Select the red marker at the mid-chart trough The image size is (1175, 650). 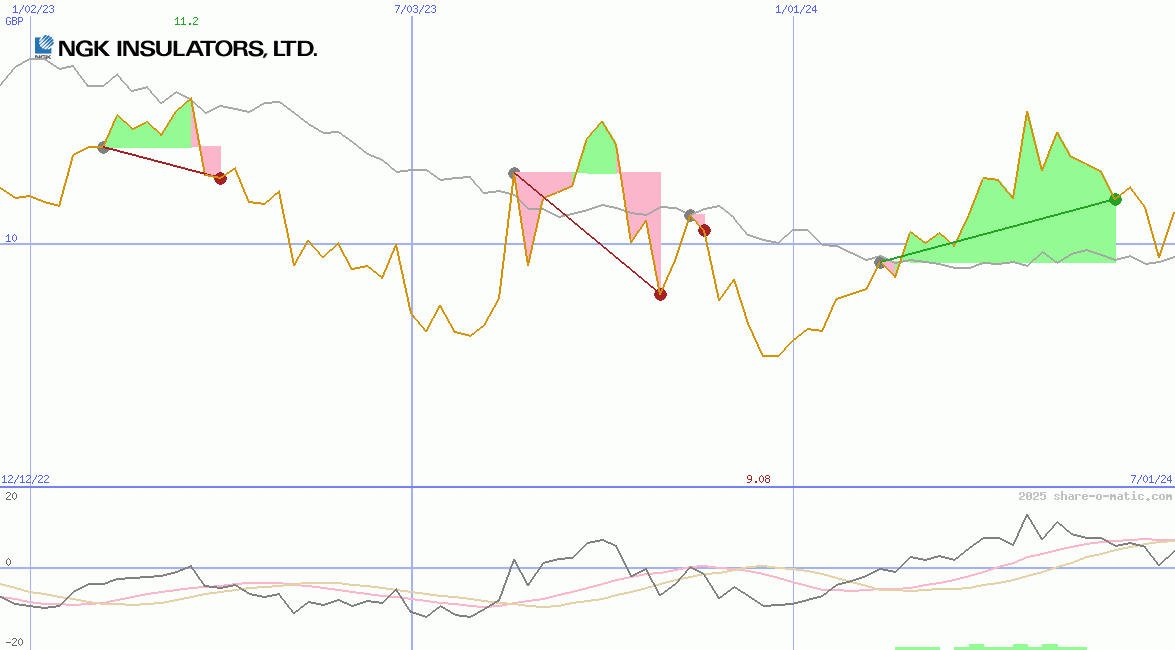coord(660,294)
